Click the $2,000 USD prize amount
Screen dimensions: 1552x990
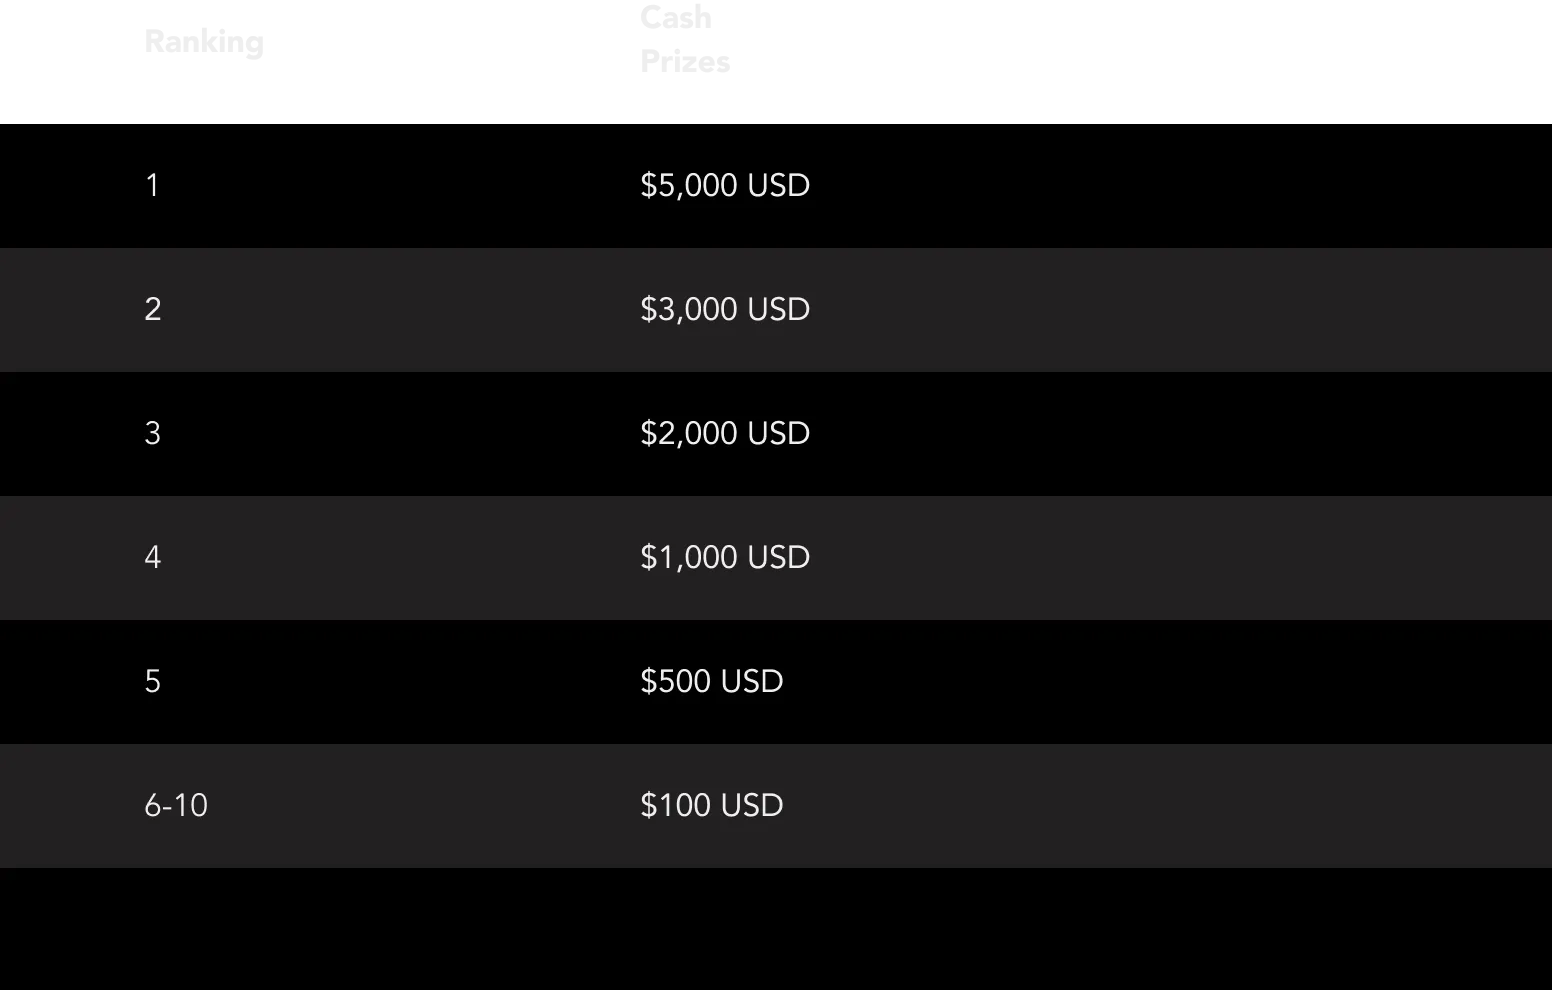(725, 433)
